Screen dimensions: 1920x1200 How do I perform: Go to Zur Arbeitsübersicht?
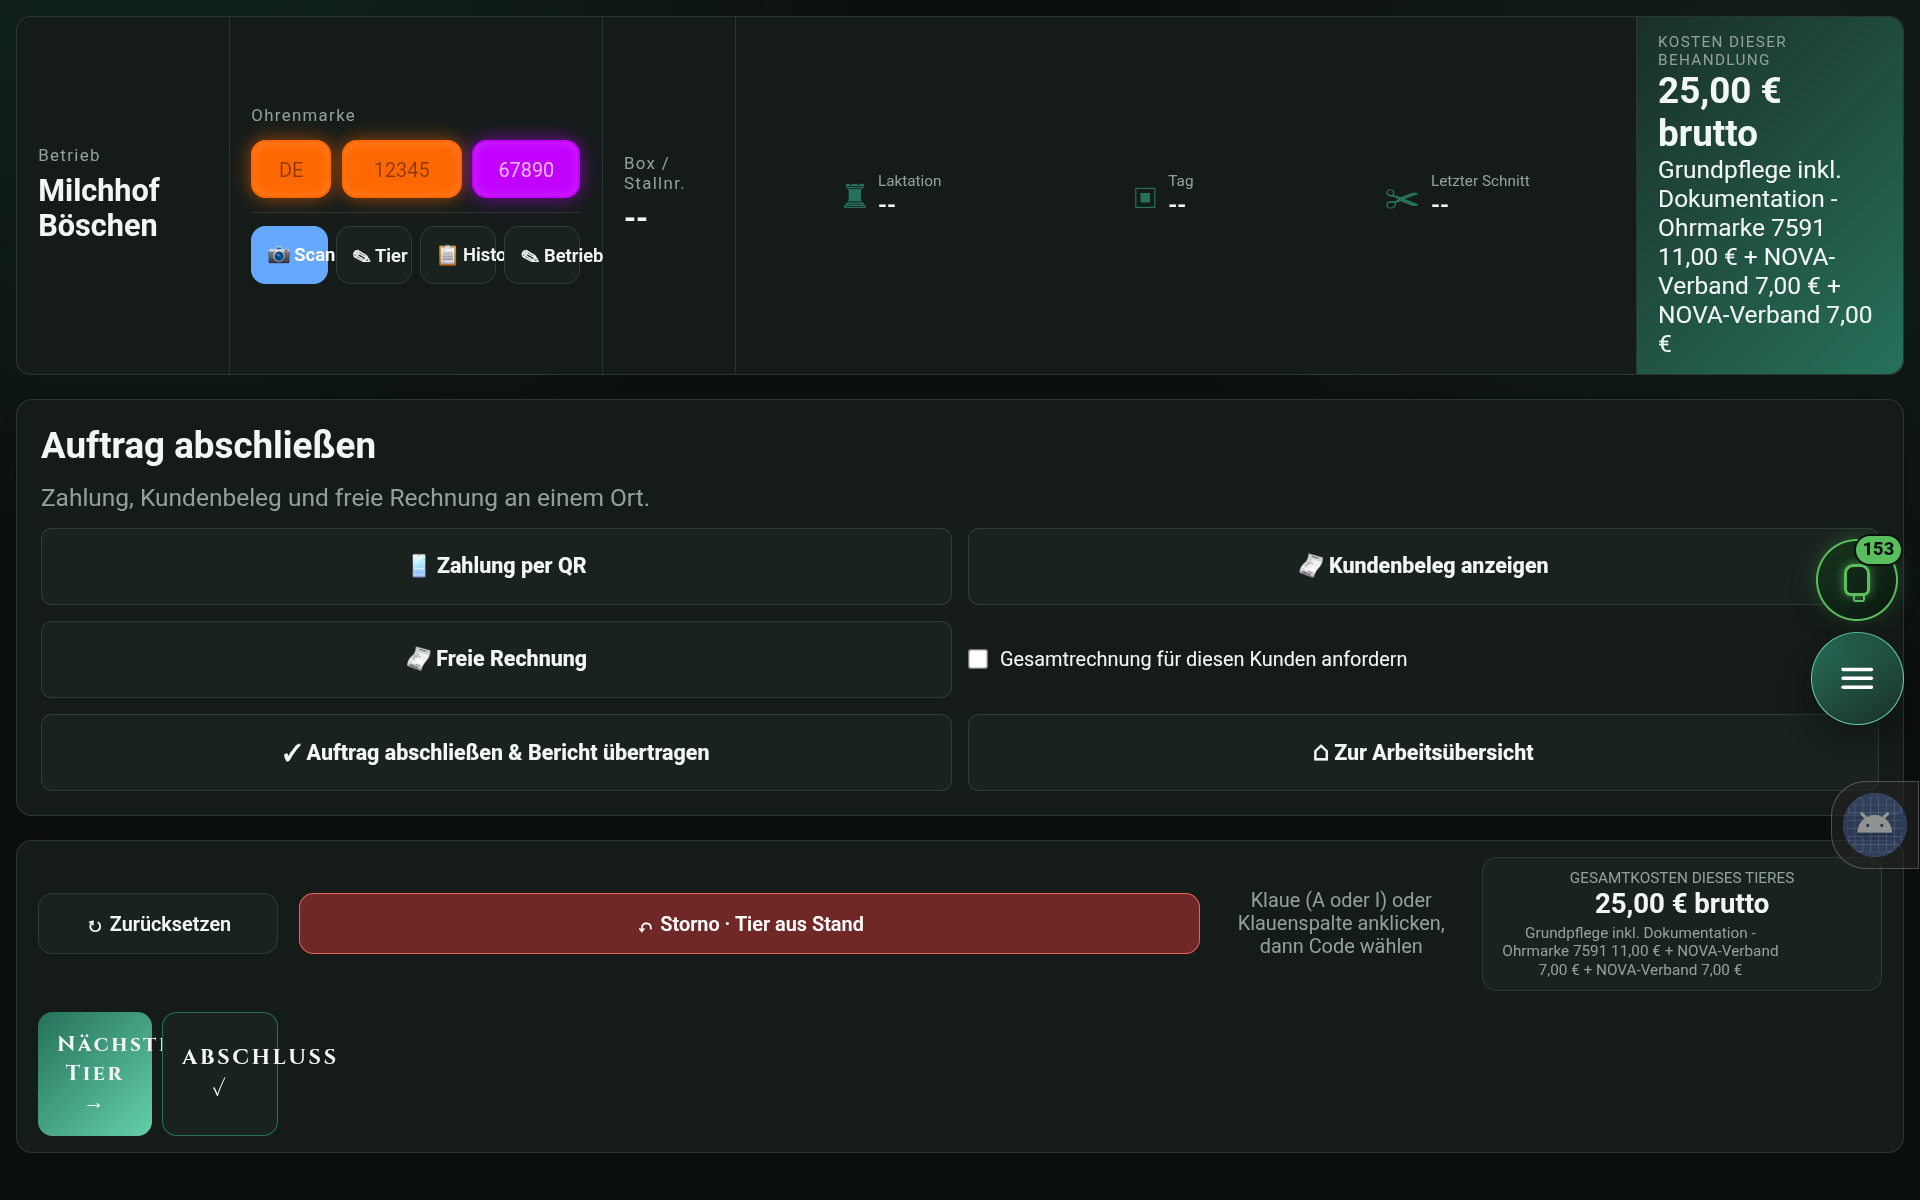(x=1423, y=752)
